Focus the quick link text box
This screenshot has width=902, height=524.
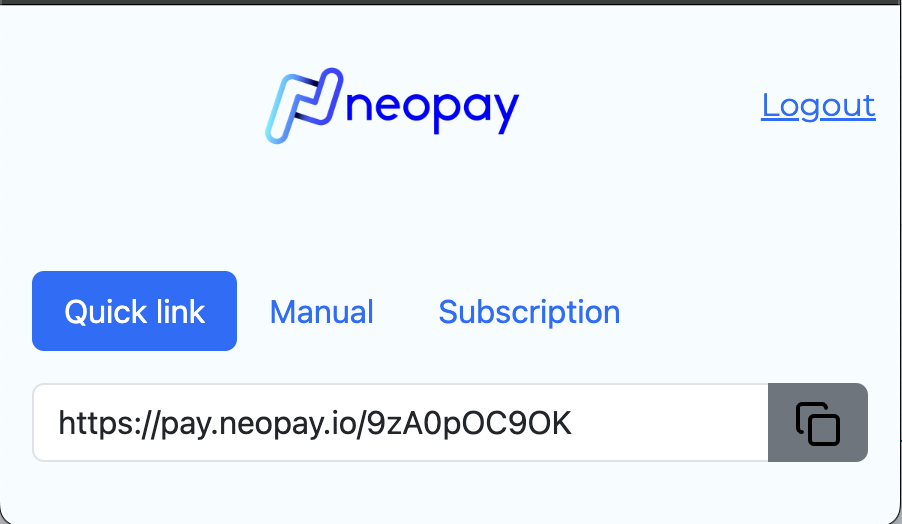pyautogui.click(x=400, y=423)
